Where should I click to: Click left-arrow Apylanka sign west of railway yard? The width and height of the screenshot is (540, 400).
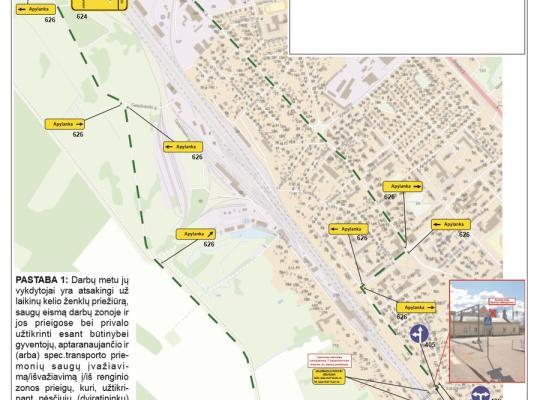coord(183,147)
